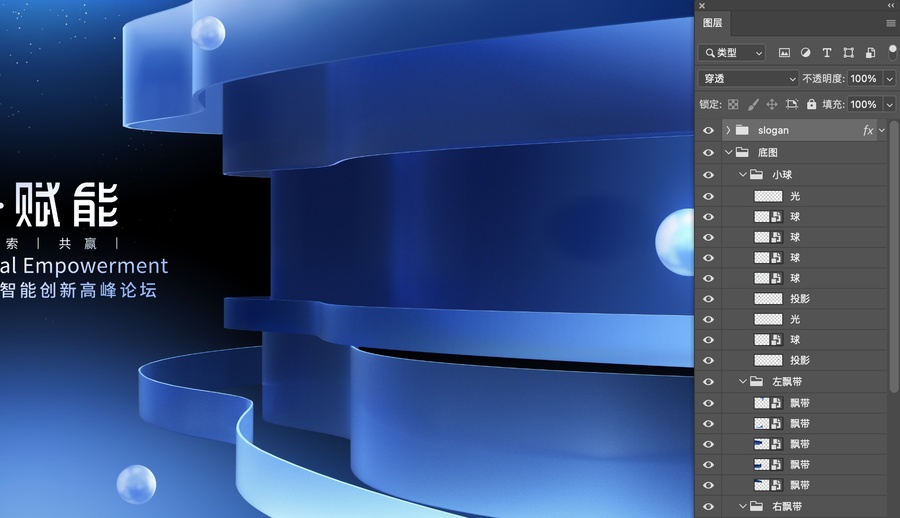Expand the slogan group chevron
Viewport: 900px width, 518px height.
pyautogui.click(x=728, y=130)
